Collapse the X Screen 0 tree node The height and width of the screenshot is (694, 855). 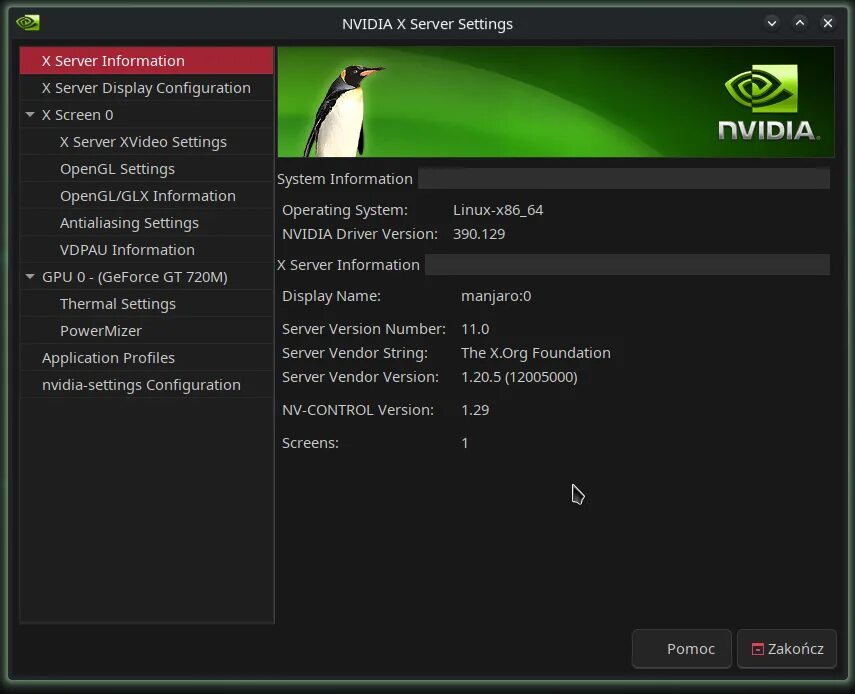click(30, 114)
